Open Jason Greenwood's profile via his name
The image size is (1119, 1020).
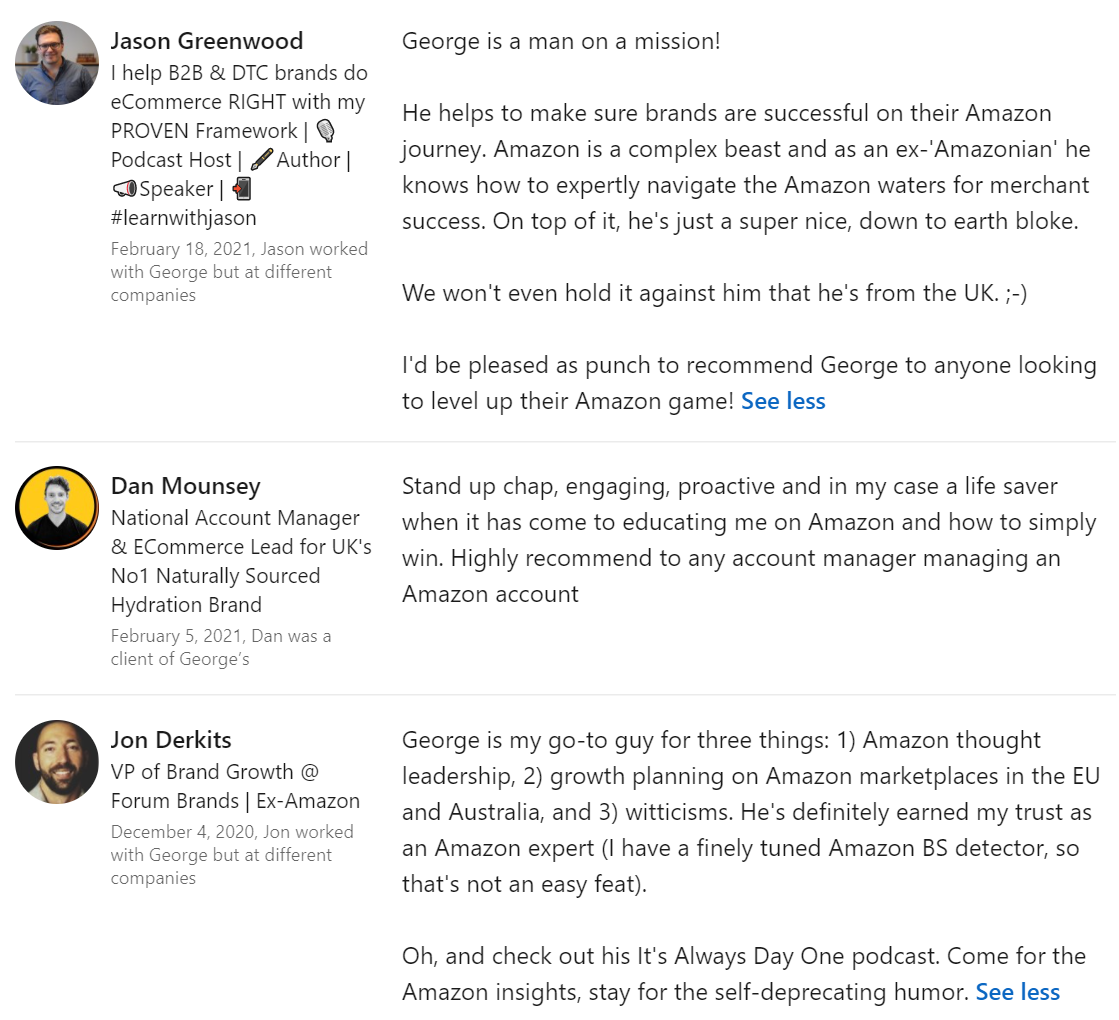coord(206,41)
